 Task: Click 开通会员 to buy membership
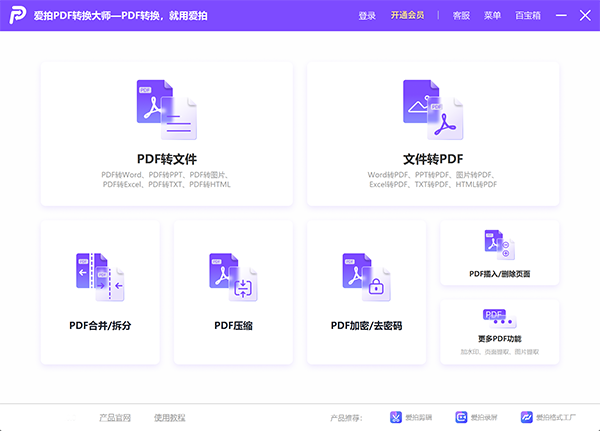(x=407, y=15)
